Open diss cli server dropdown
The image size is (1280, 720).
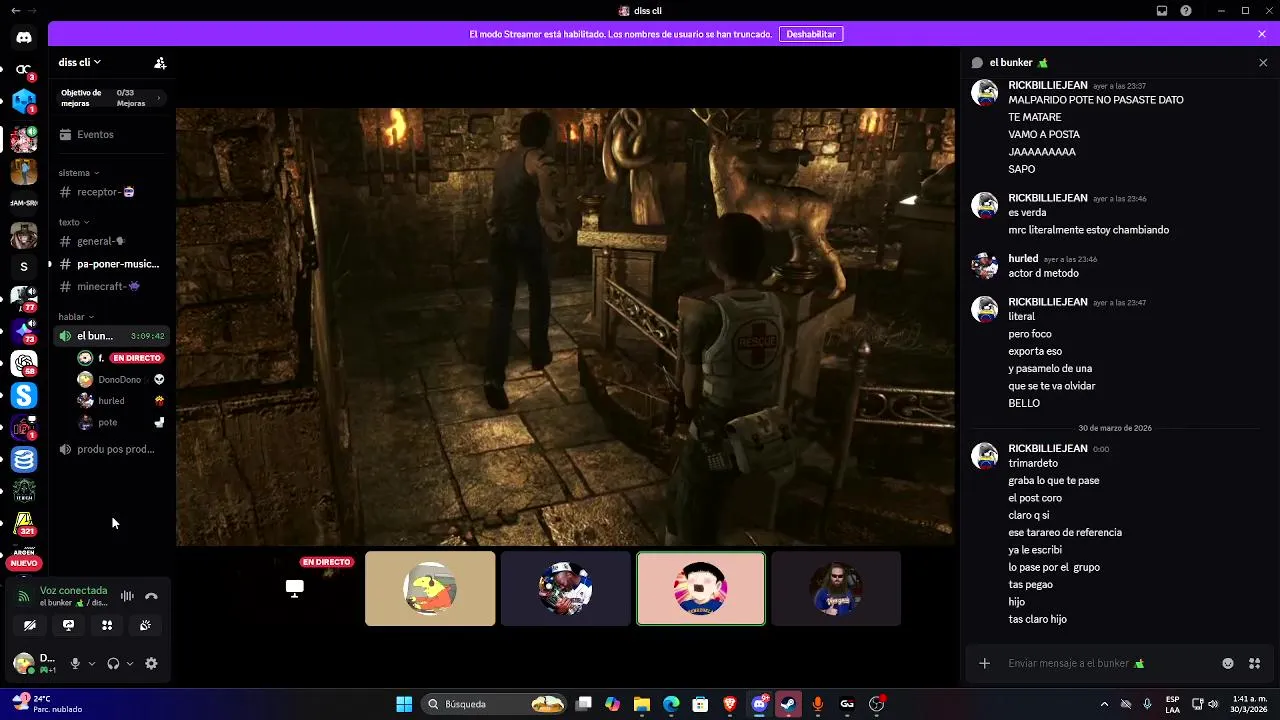[x=80, y=62]
